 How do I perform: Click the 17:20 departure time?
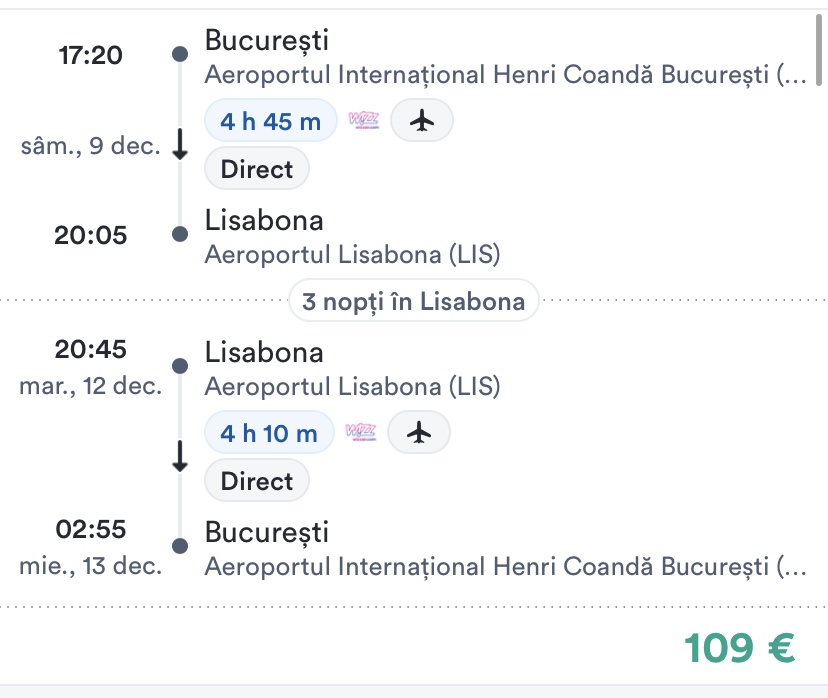91,54
